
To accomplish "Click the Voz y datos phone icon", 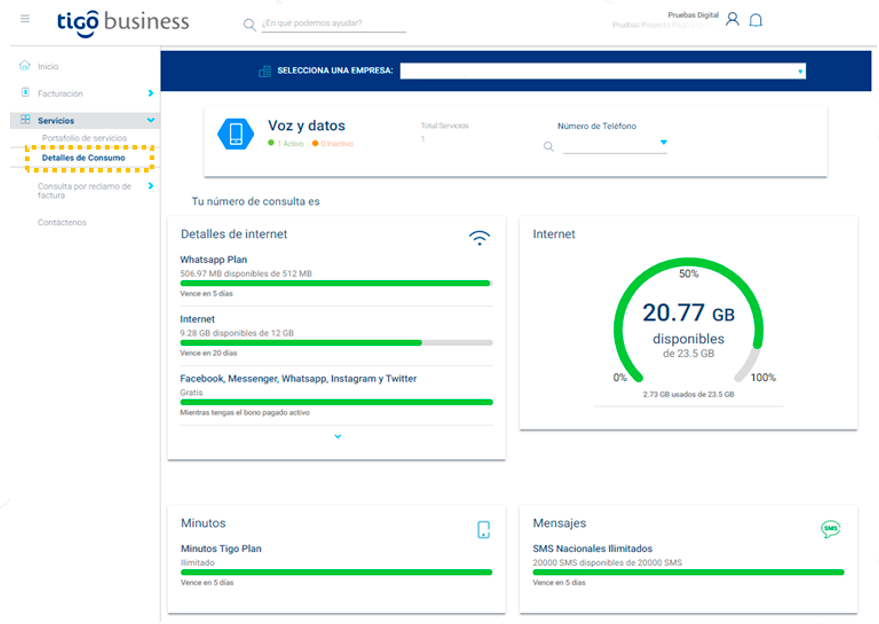I will (x=235, y=134).
